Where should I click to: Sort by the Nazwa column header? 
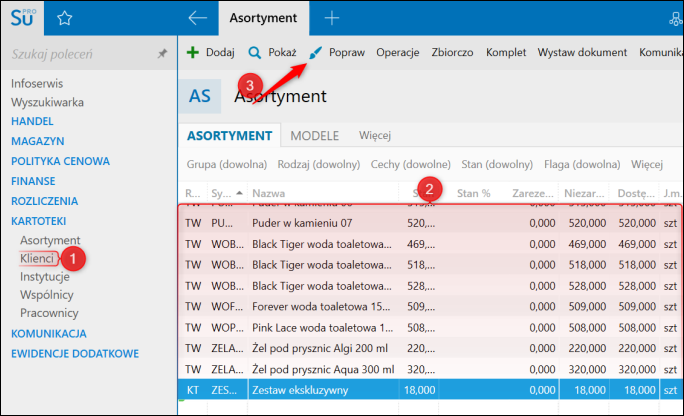coord(320,193)
